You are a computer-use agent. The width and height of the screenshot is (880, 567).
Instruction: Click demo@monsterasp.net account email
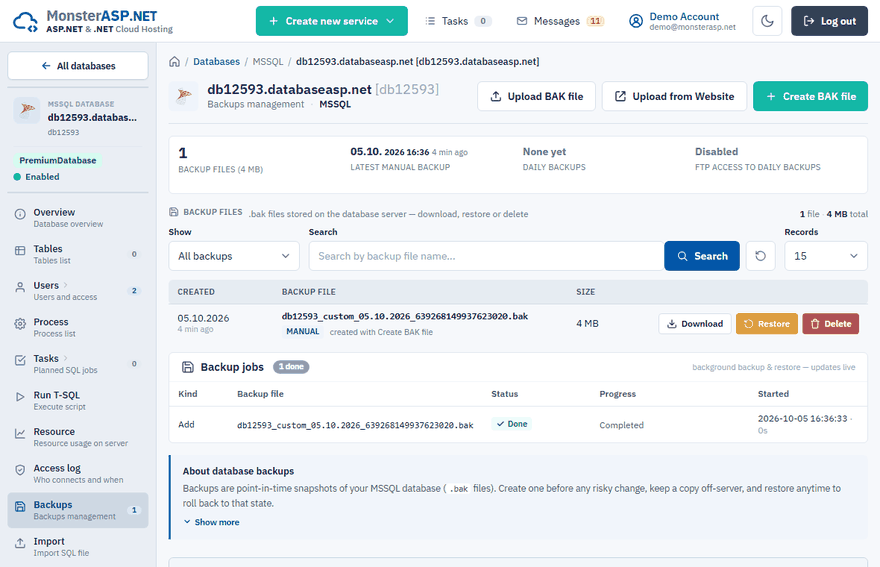click(x=692, y=27)
